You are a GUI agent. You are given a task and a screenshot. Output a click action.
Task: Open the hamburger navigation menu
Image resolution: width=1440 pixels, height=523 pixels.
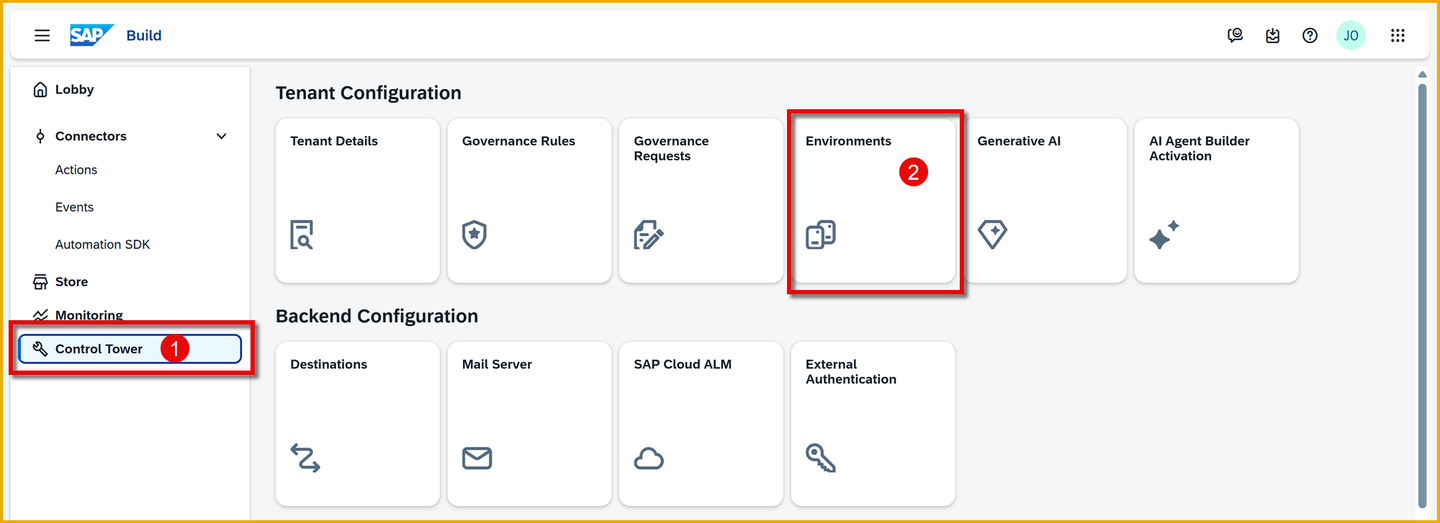(42, 35)
